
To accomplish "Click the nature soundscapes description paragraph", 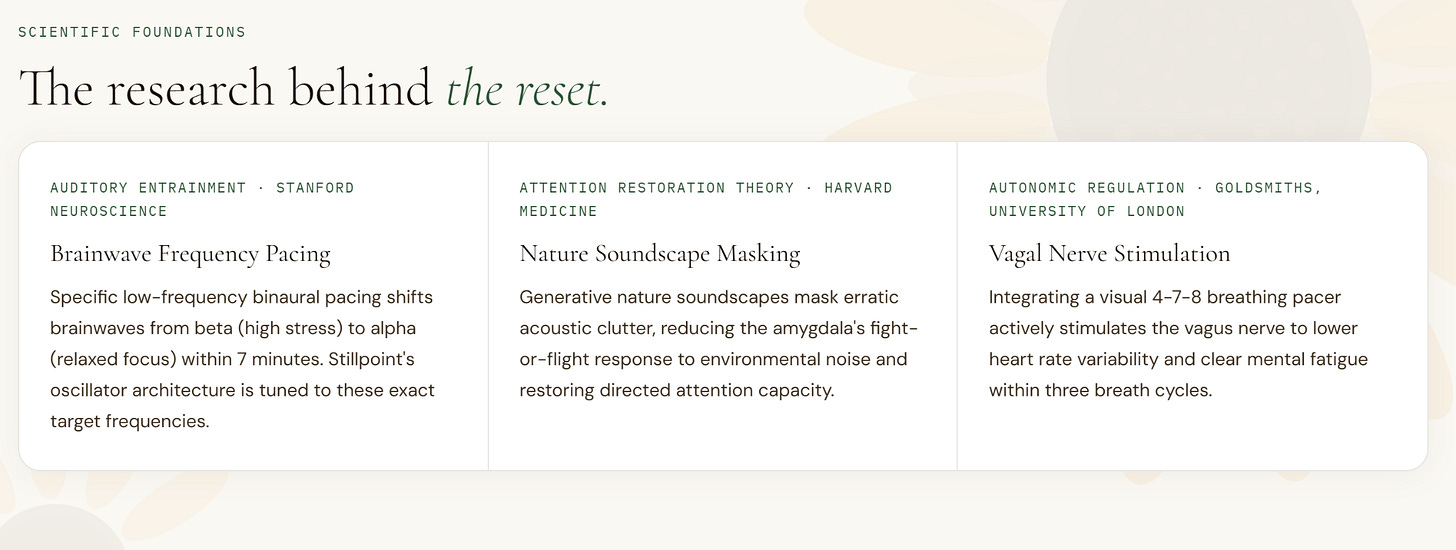I will [718, 344].
